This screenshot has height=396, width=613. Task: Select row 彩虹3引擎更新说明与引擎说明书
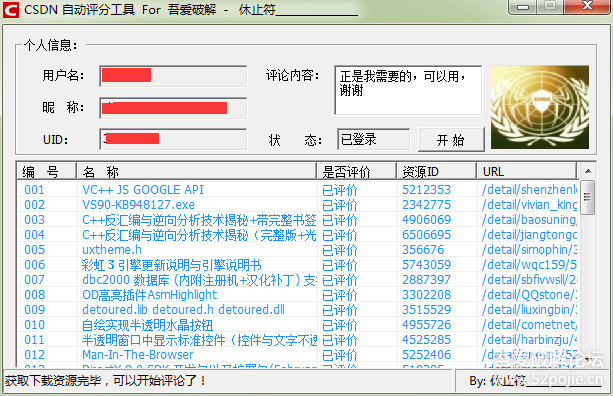(297, 265)
